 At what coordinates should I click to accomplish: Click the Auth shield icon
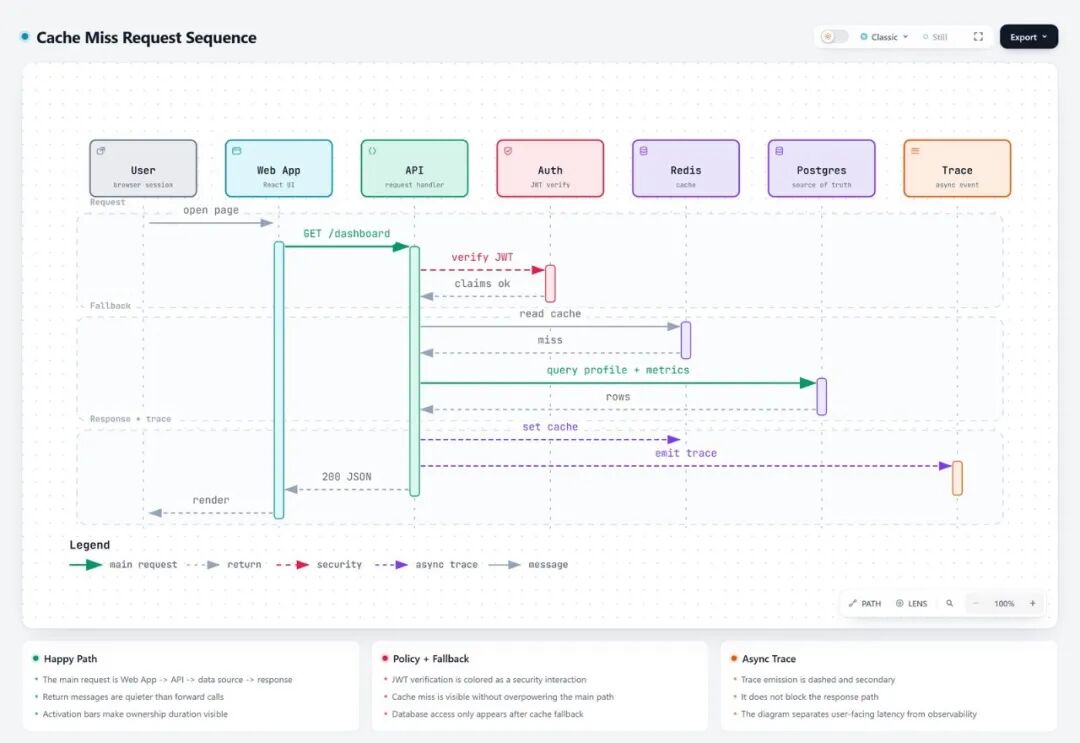point(508,151)
